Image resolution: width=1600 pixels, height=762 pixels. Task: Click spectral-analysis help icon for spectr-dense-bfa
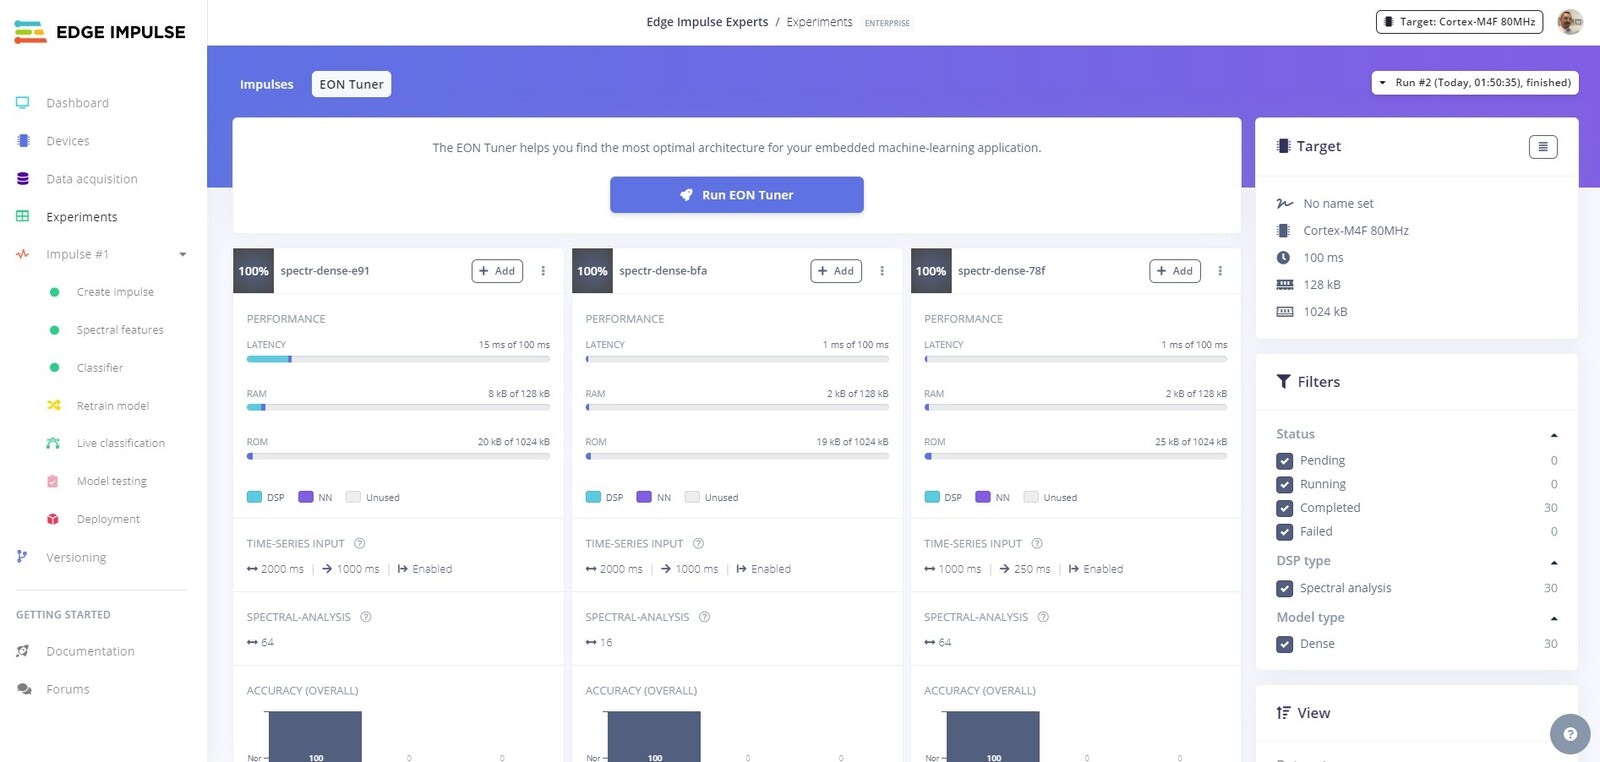coord(704,617)
